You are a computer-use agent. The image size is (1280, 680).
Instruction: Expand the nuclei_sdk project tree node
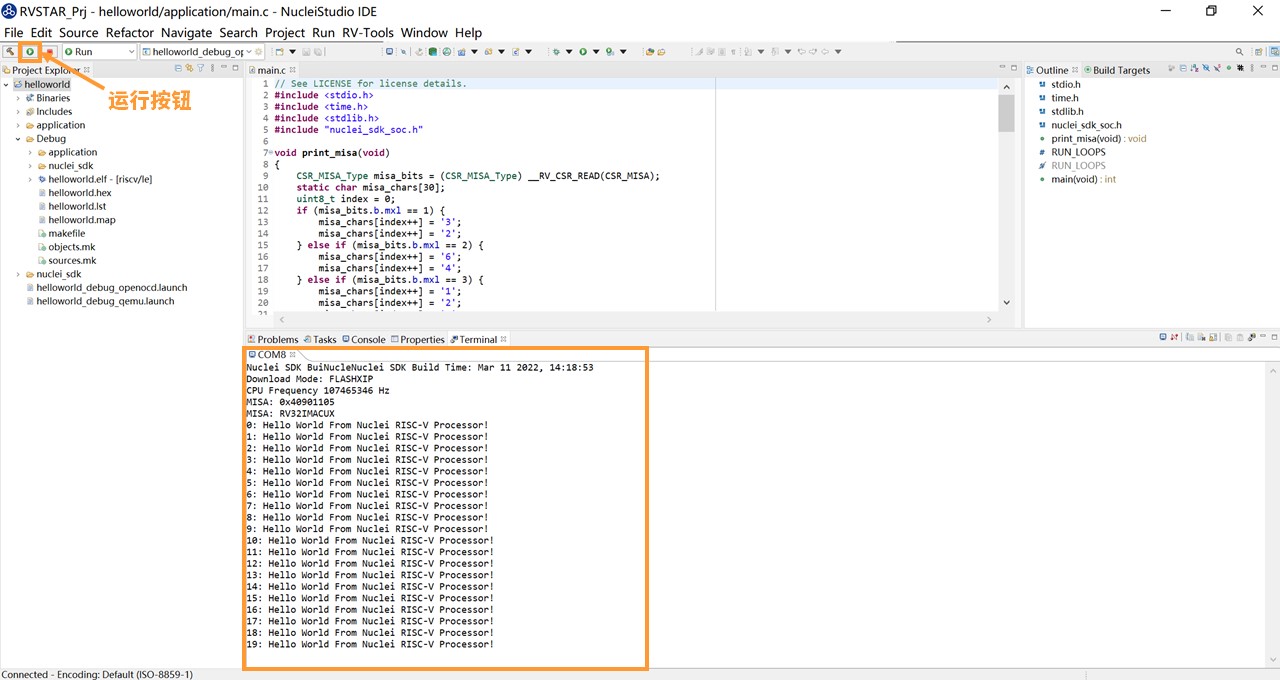coord(18,274)
